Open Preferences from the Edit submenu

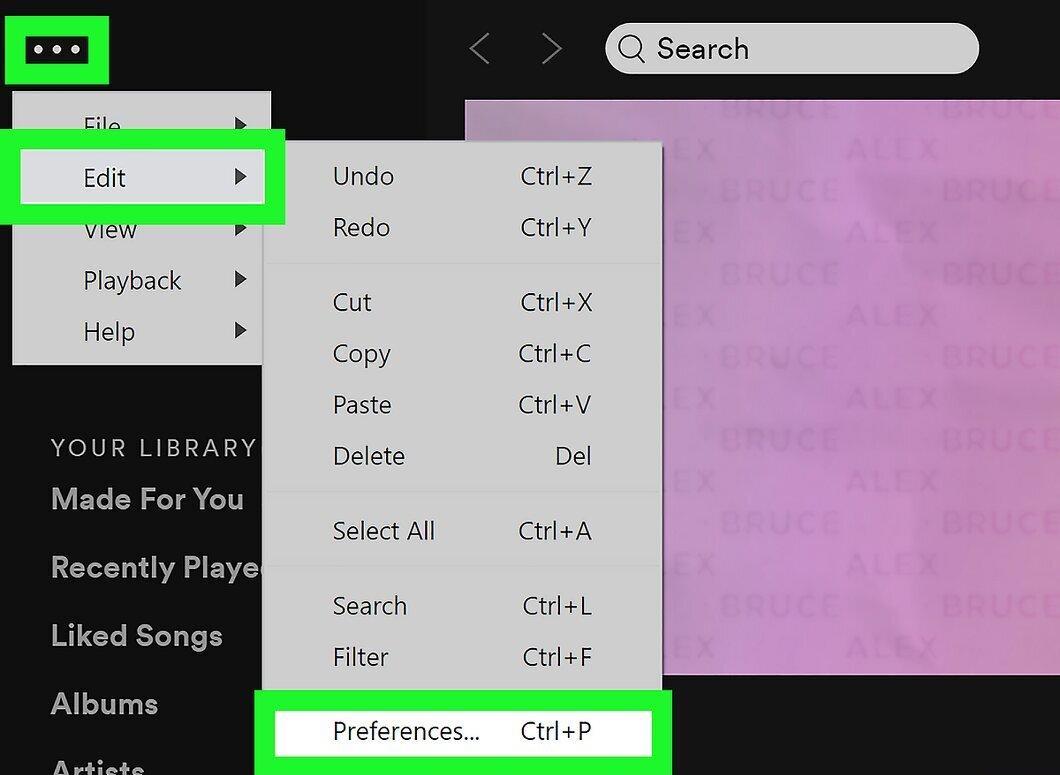point(463,732)
